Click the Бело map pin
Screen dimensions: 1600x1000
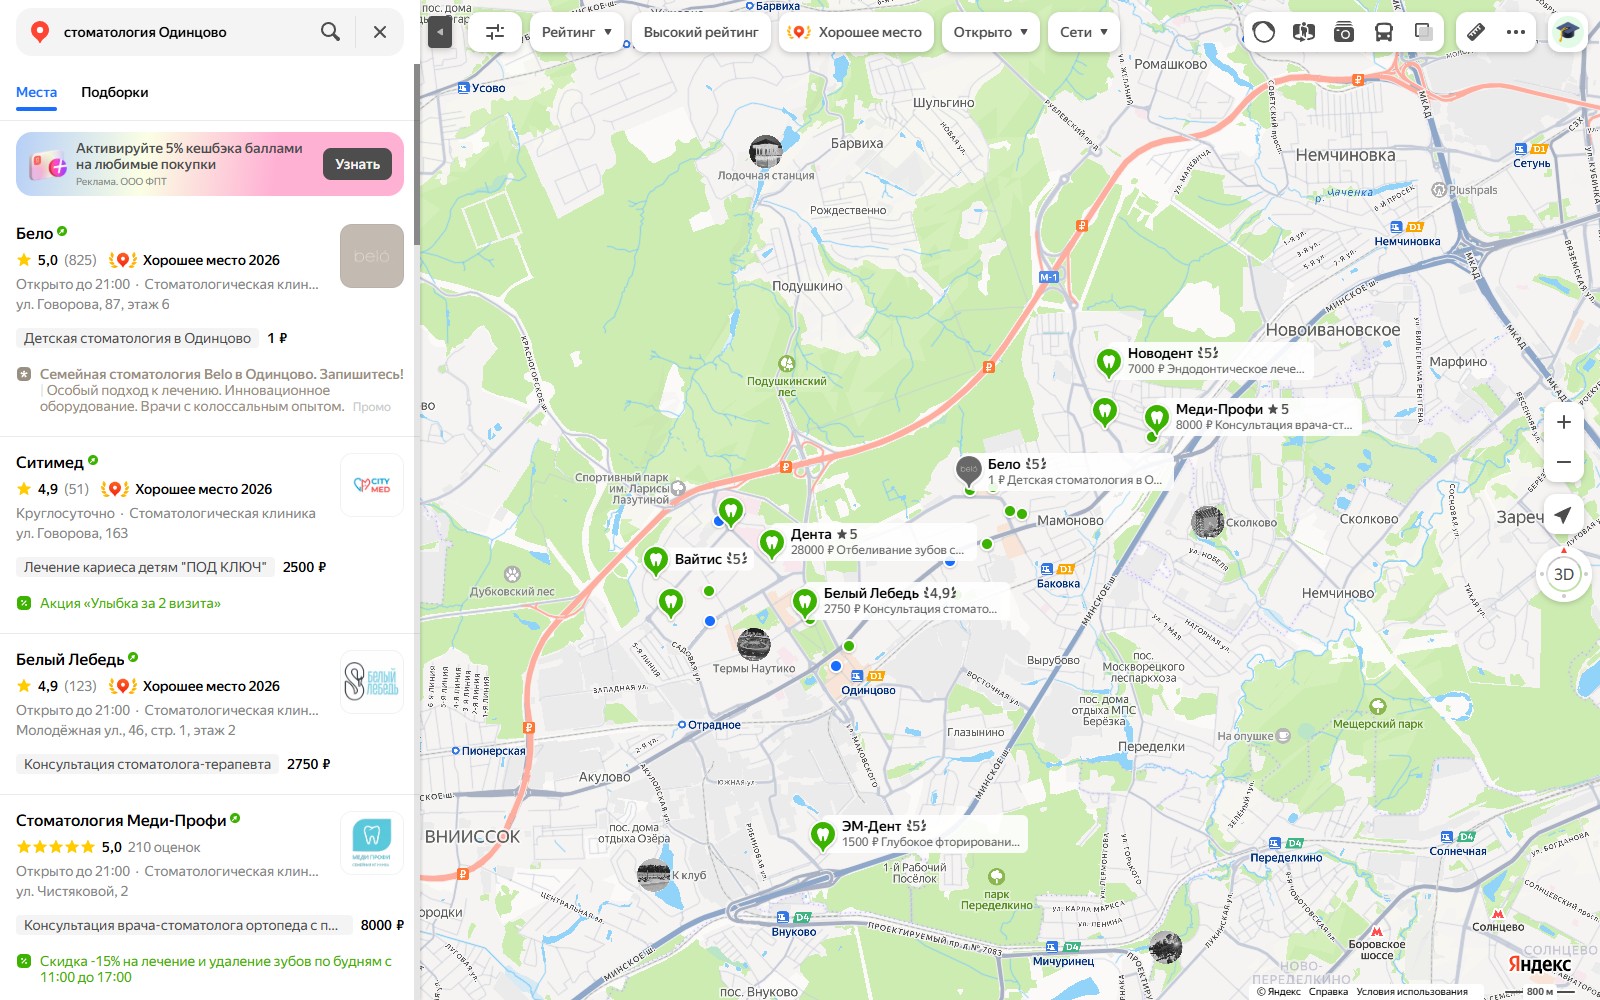(969, 471)
